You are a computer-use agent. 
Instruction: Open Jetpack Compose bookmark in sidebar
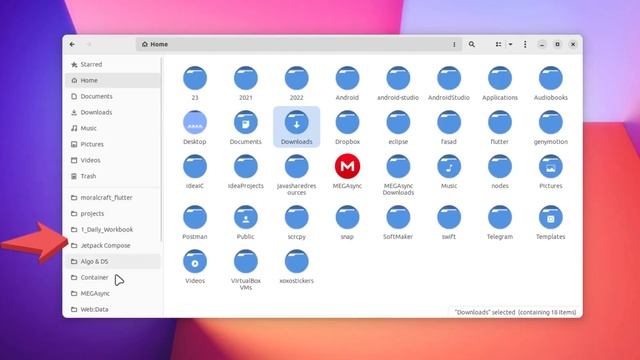coord(113,245)
